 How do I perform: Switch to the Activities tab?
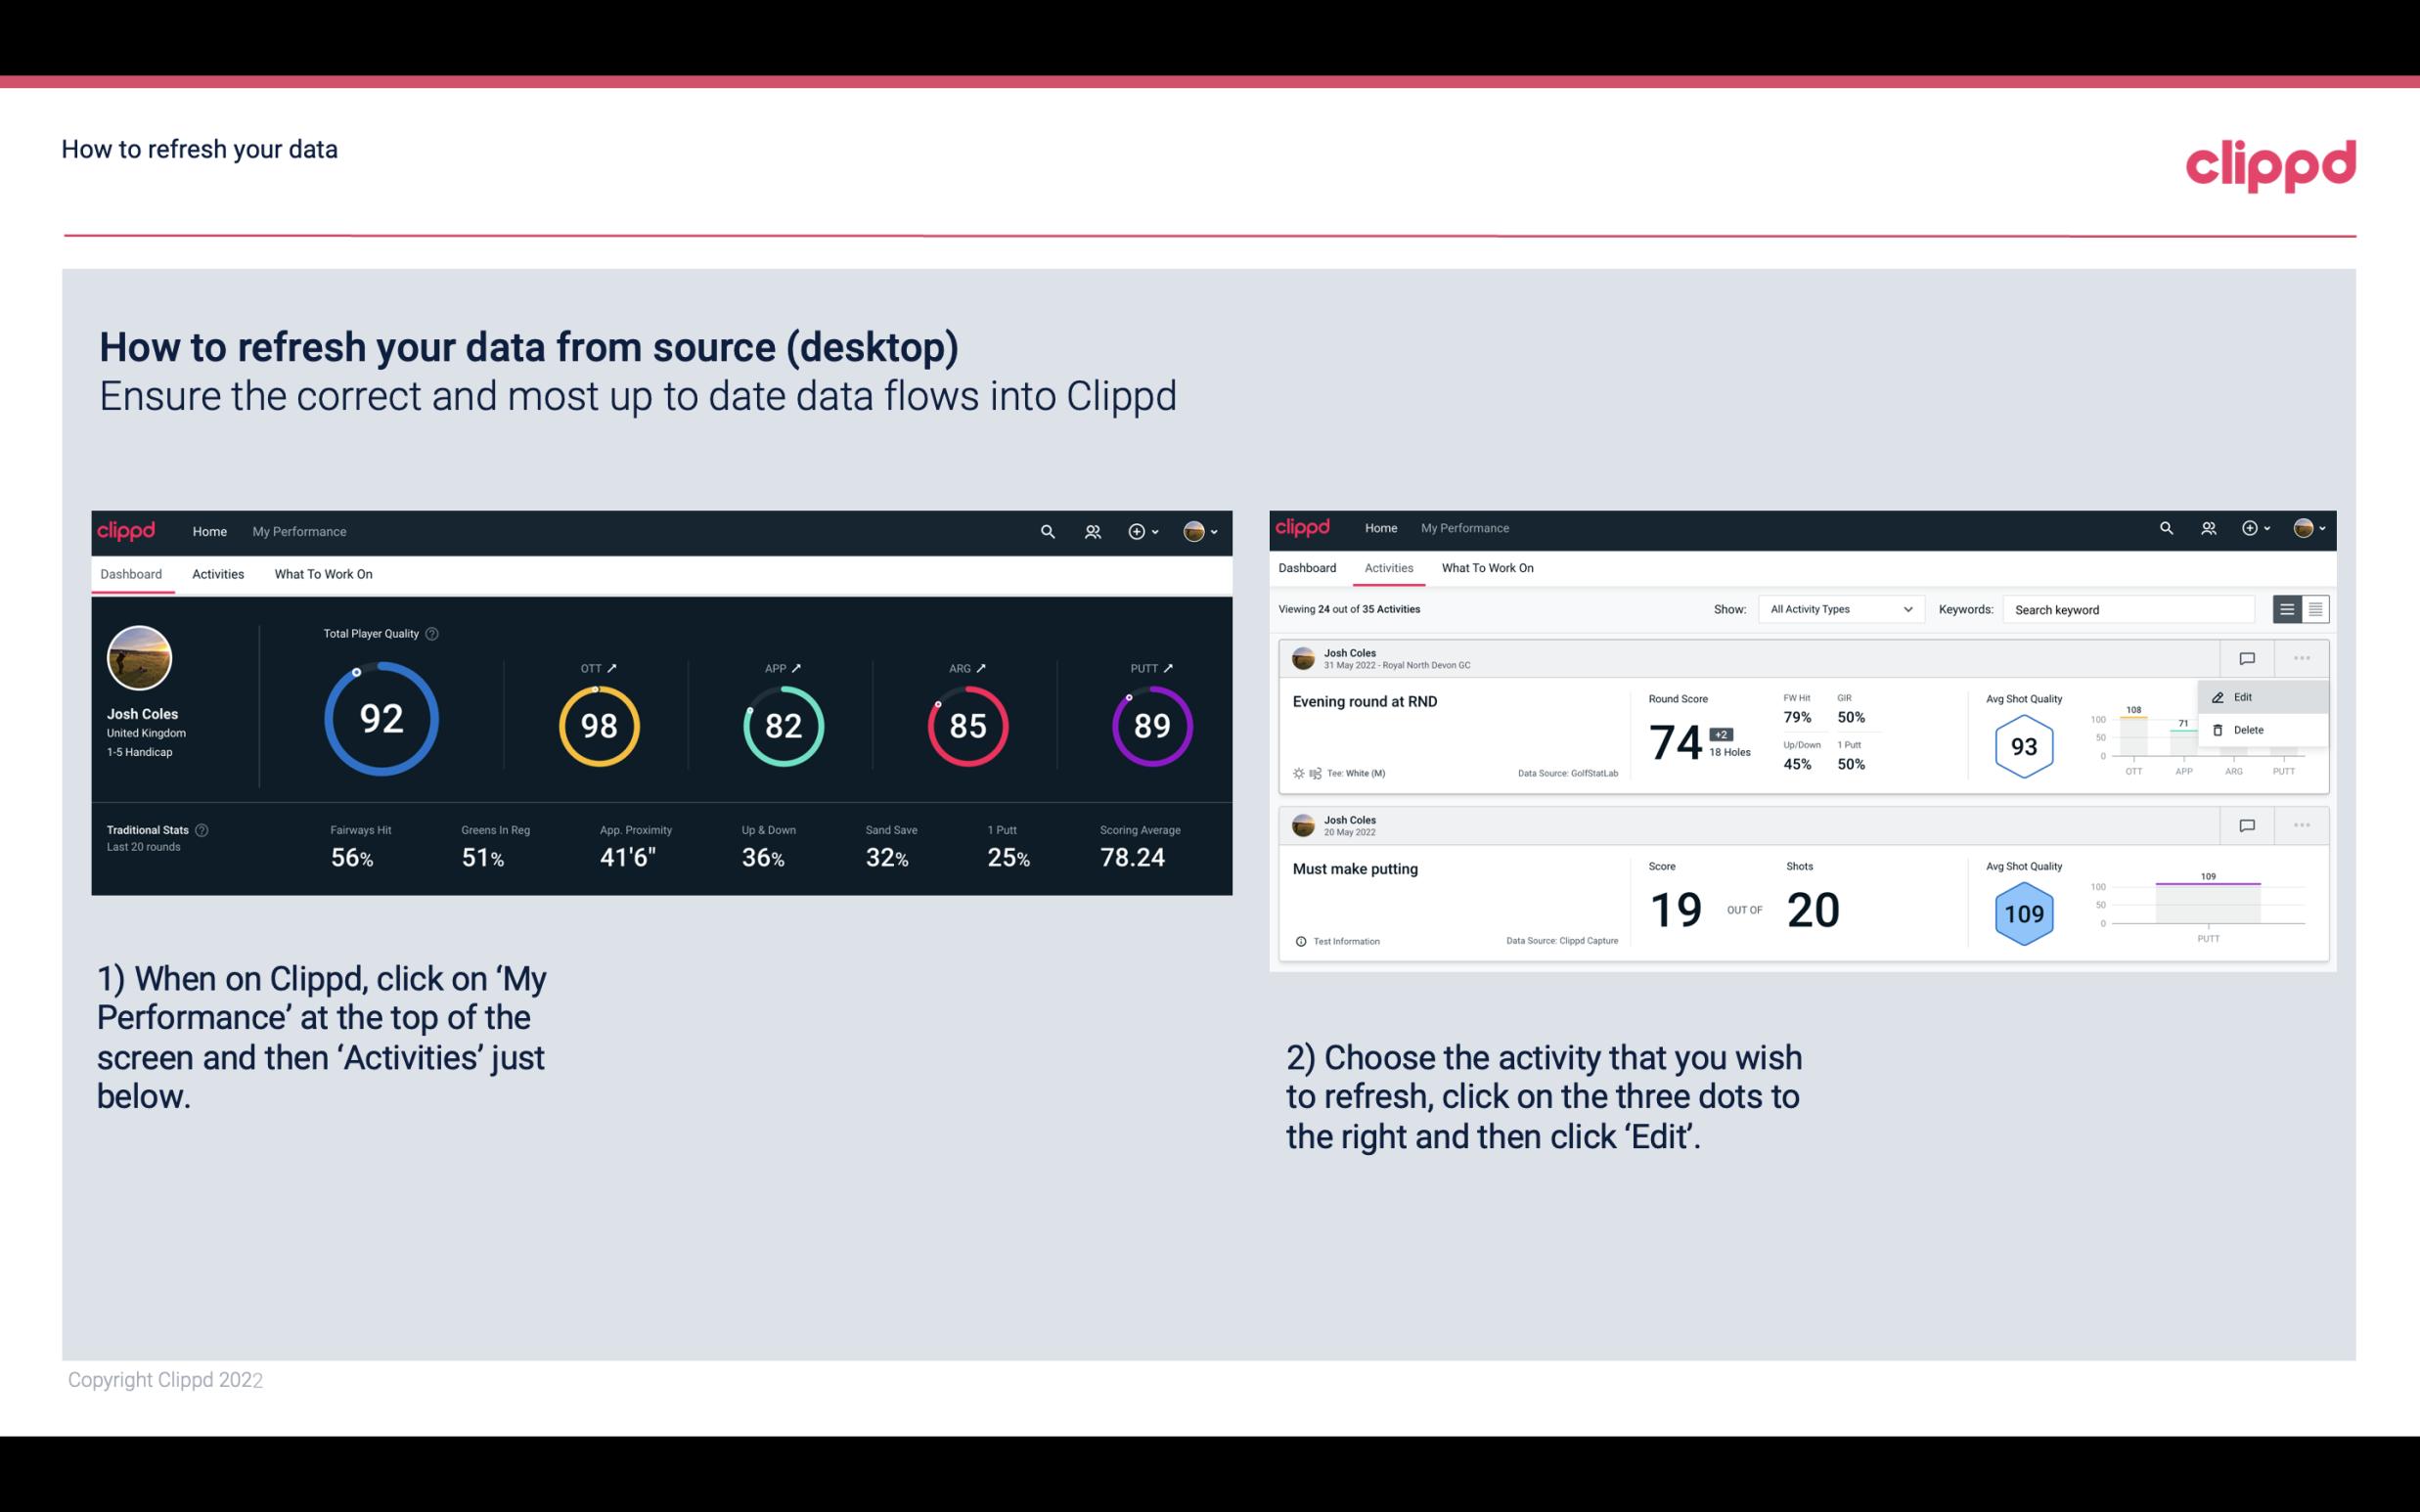[218, 573]
